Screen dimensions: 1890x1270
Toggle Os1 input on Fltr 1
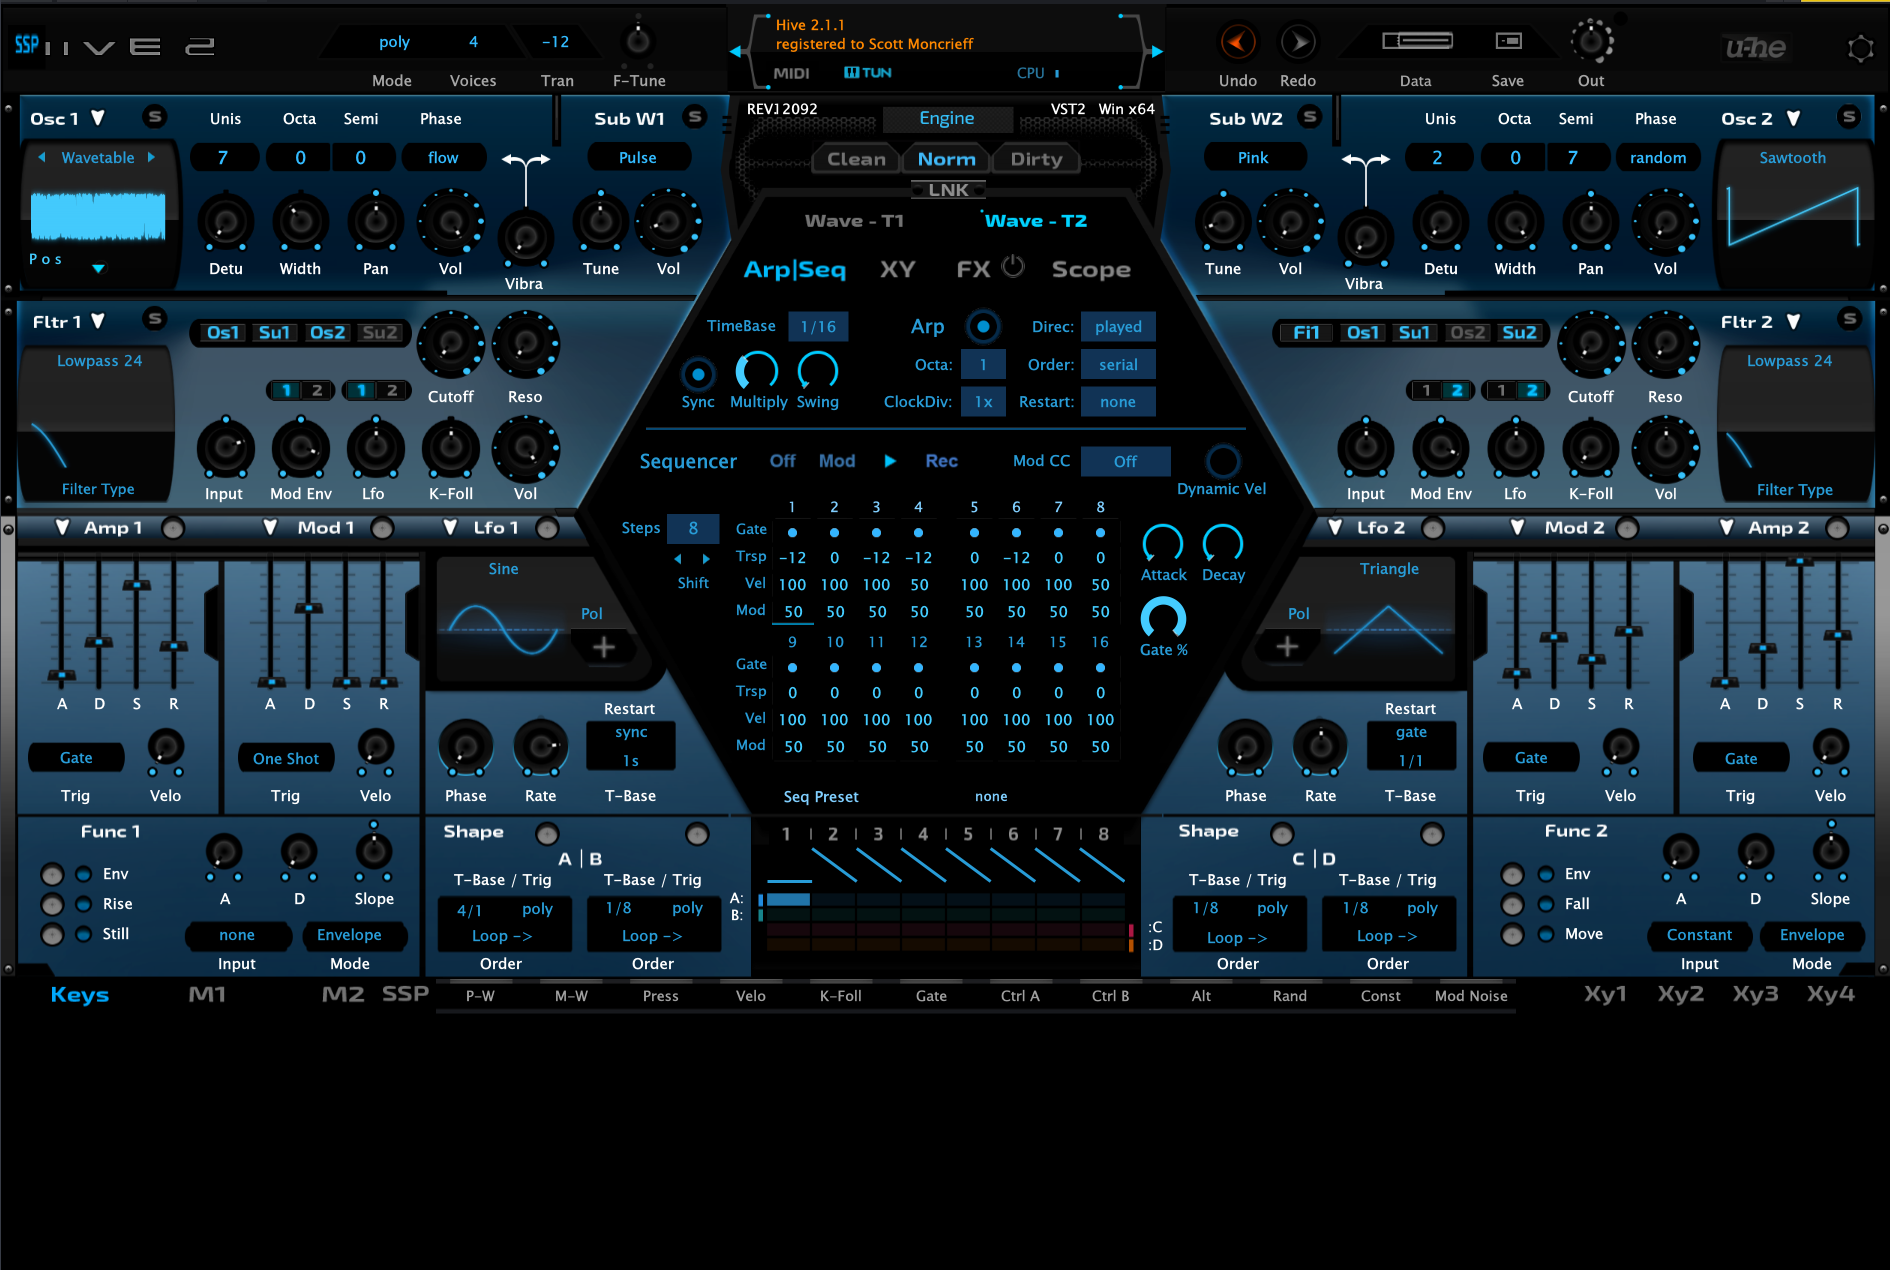(223, 333)
